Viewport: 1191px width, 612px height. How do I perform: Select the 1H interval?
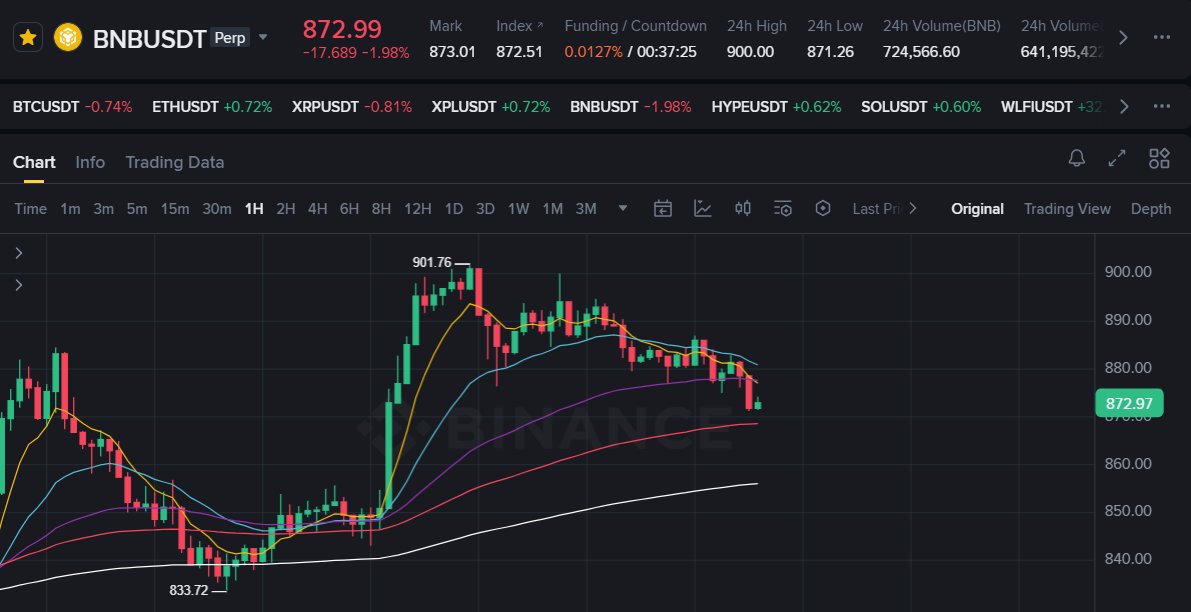coord(254,209)
